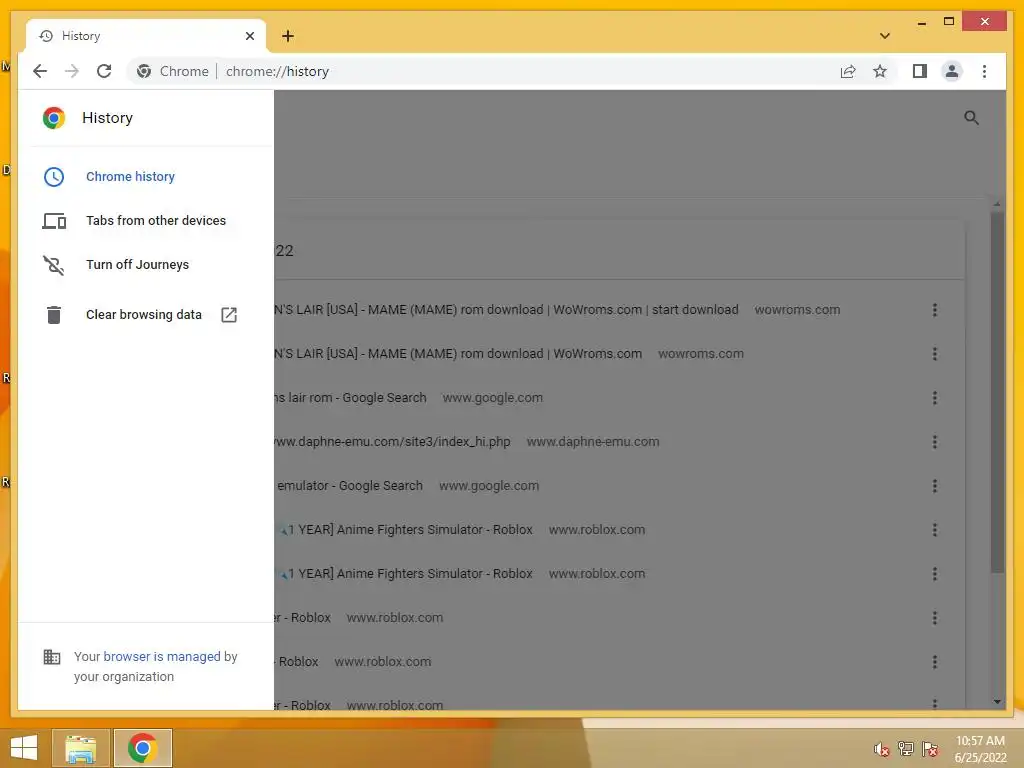Click the forward navigation arrow
Viewport: 1024px width, 768px height.
click(x=72, y=71)
